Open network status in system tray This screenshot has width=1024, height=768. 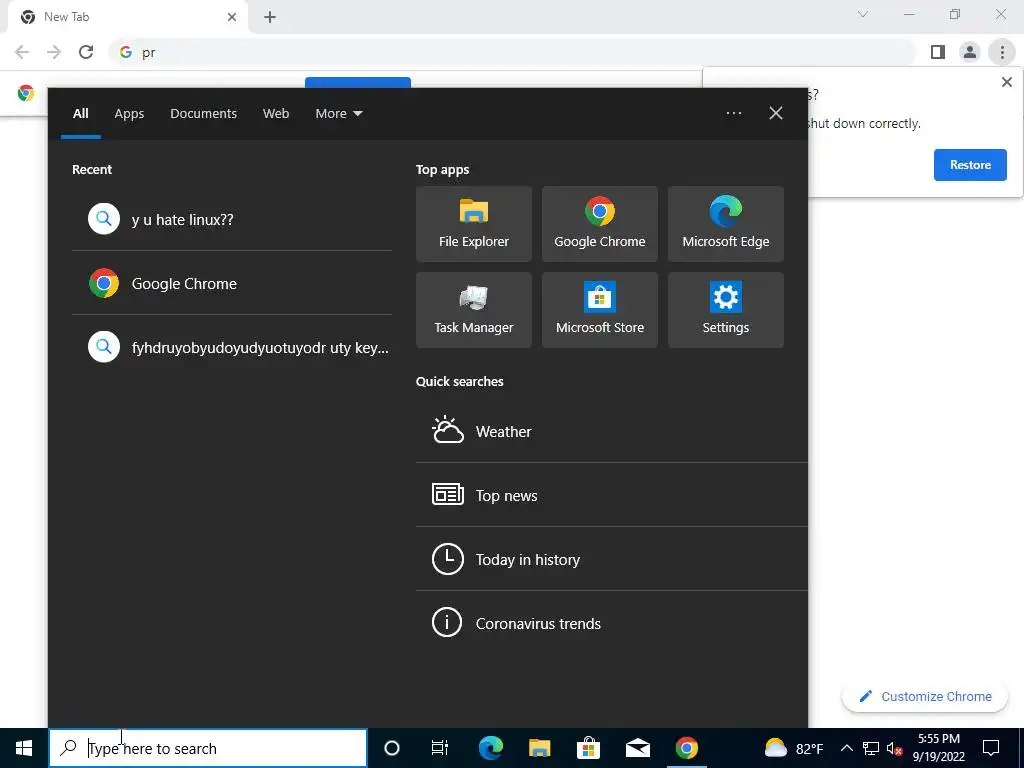(871, 748)
